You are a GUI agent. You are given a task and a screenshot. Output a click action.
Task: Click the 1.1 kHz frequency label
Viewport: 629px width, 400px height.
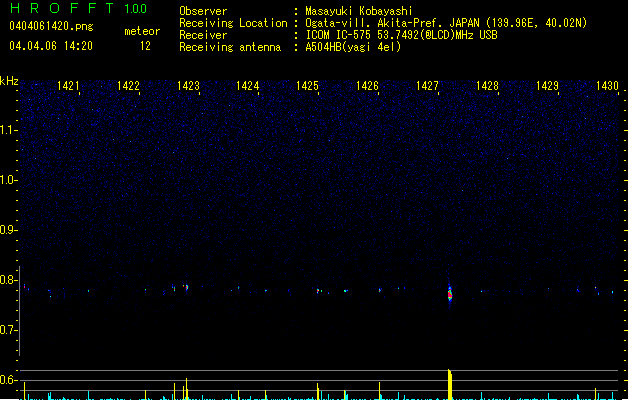point(9,130)
